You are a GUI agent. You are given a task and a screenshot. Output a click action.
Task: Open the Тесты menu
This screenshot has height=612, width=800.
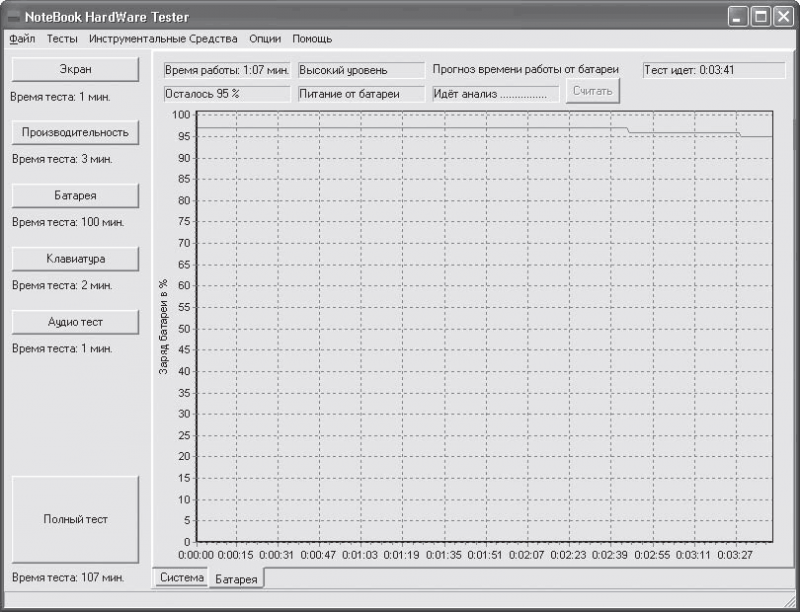click(62, 39)
